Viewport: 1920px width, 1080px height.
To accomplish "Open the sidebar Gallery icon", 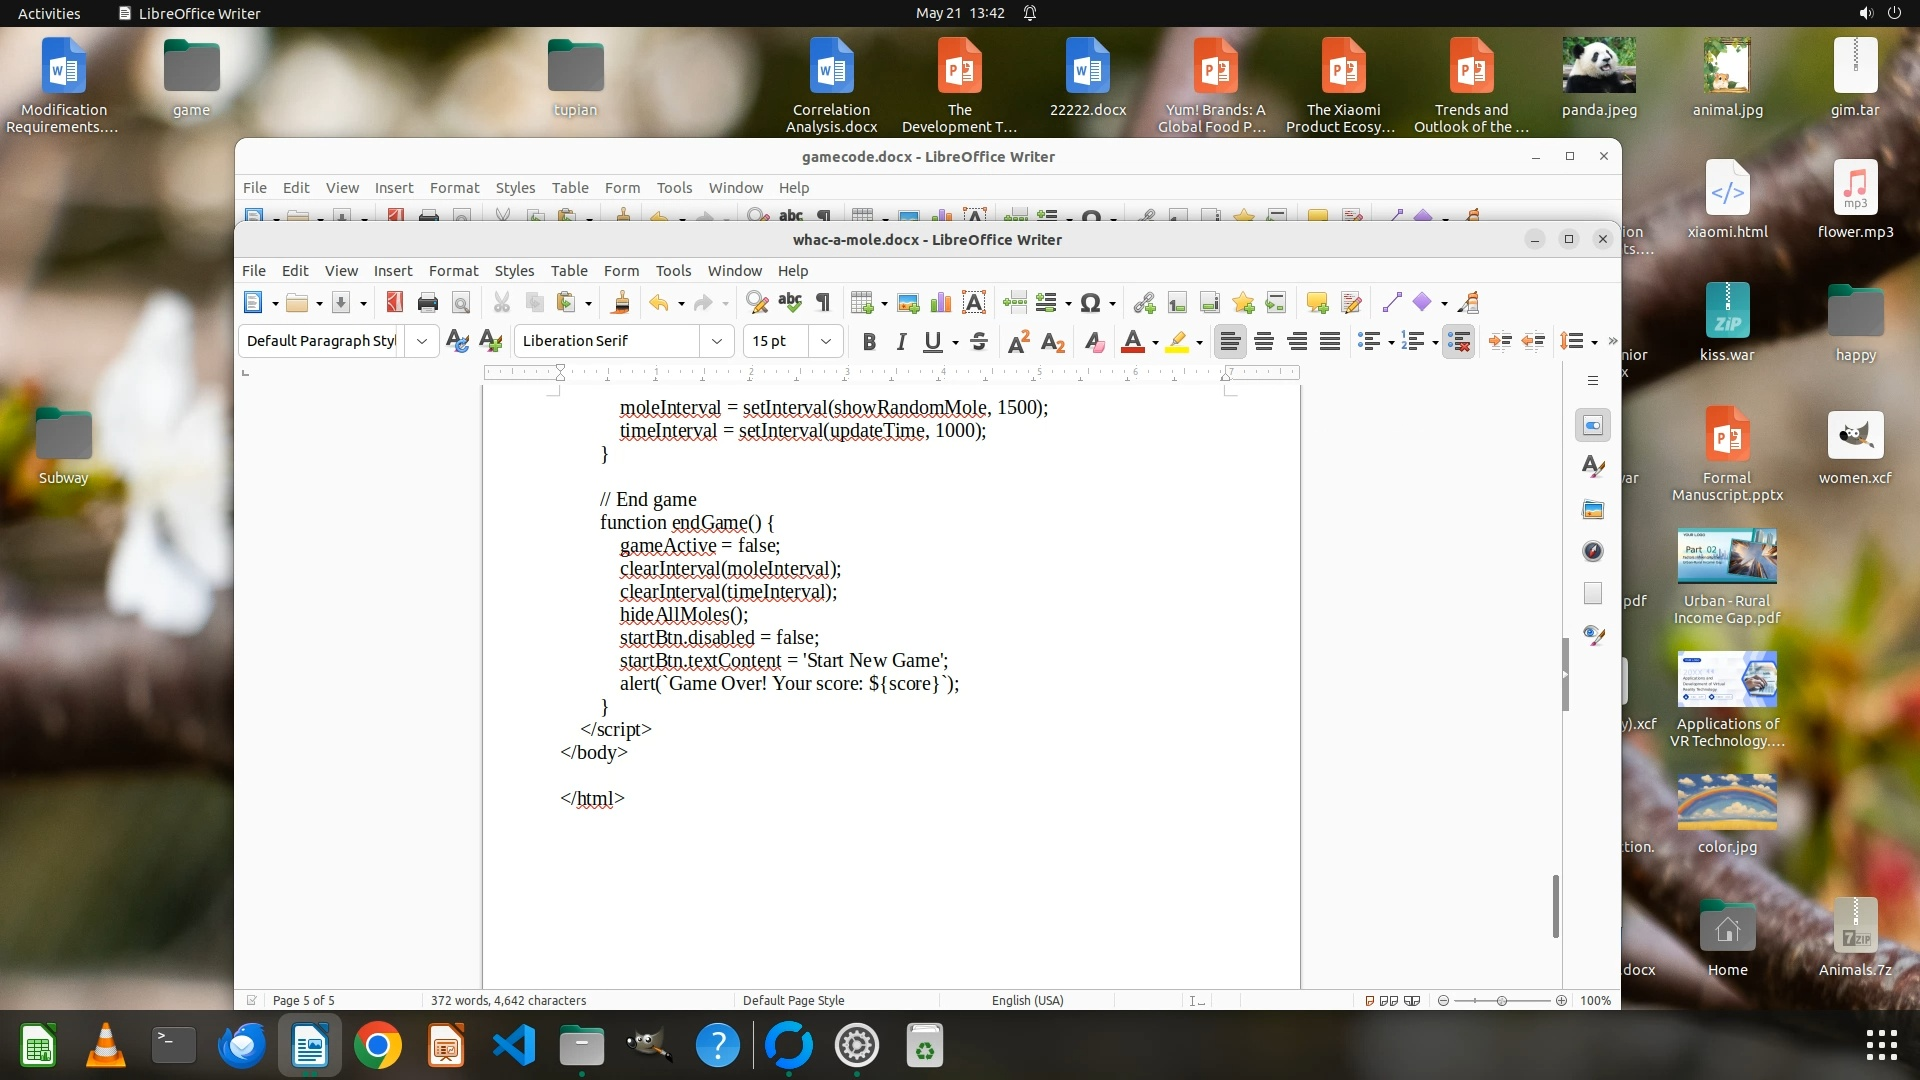I will (1593, 510).
